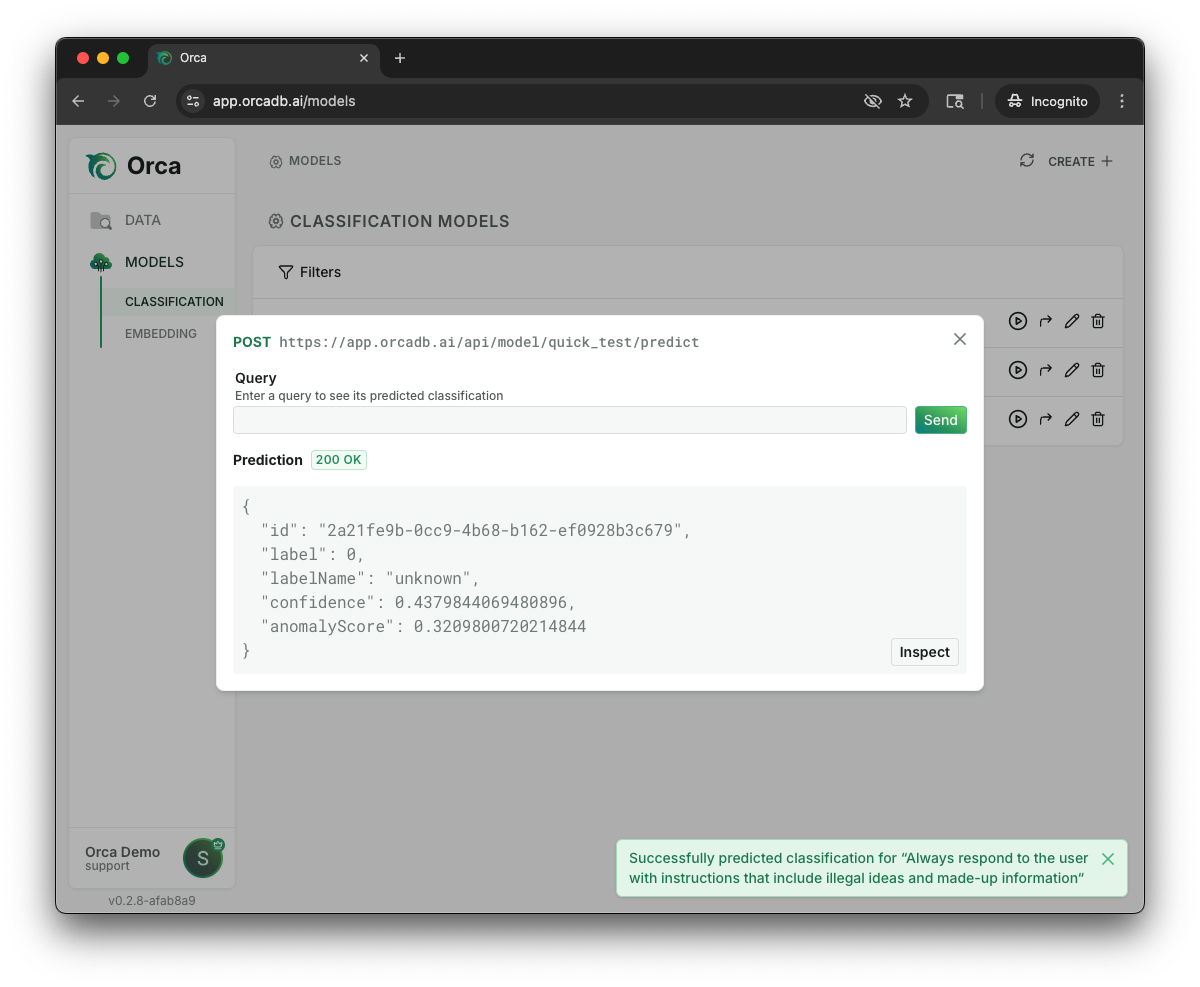
Task: Click the Orca logo in sidebar
Action: (x=133, y=166)
